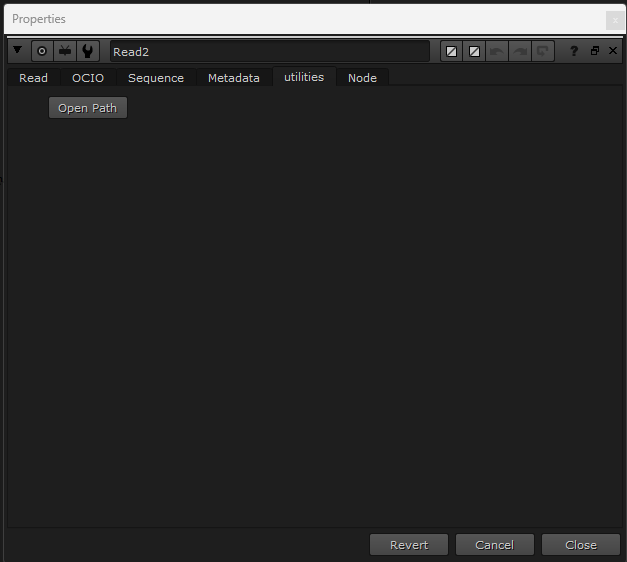Click the Revert button at bottom

click(x=409, y=545)
